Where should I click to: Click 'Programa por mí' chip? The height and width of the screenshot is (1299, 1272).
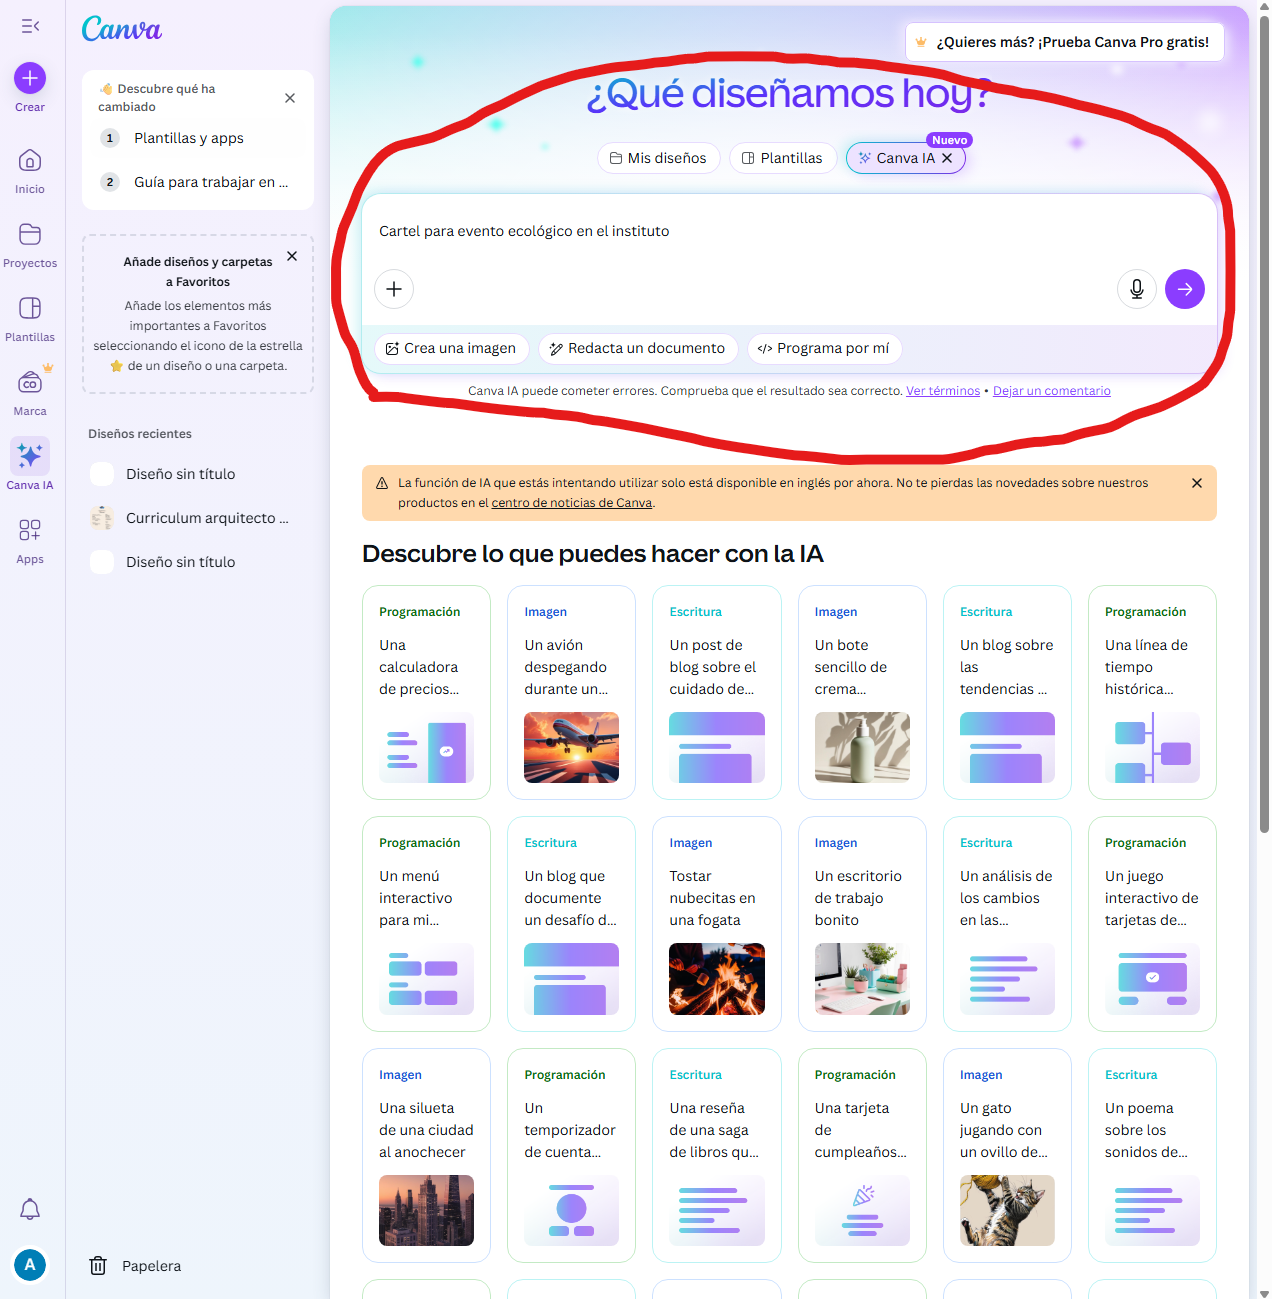[x=825, y=348]
